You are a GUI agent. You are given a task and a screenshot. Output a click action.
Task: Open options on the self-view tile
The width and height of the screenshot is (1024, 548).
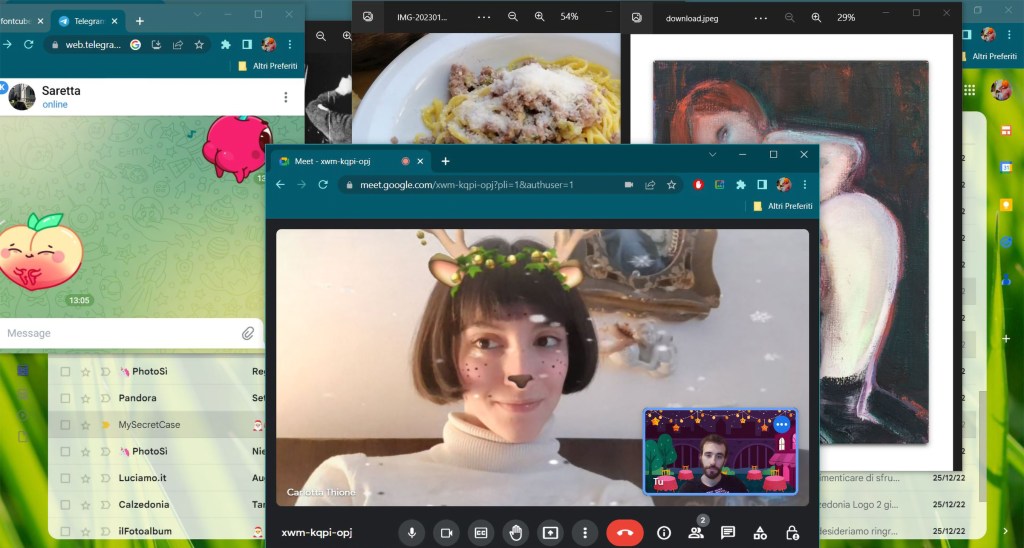coord(782,424)
